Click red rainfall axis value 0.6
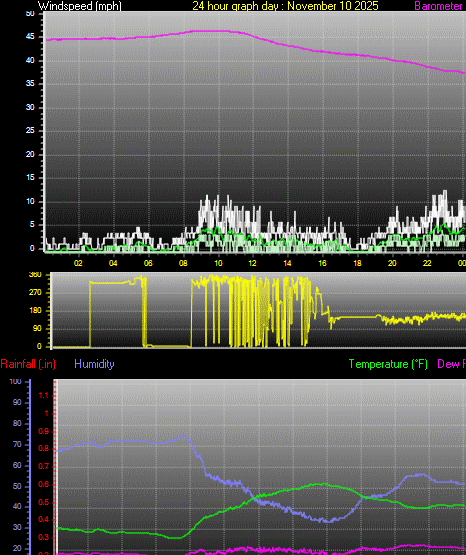 point(43,484)
